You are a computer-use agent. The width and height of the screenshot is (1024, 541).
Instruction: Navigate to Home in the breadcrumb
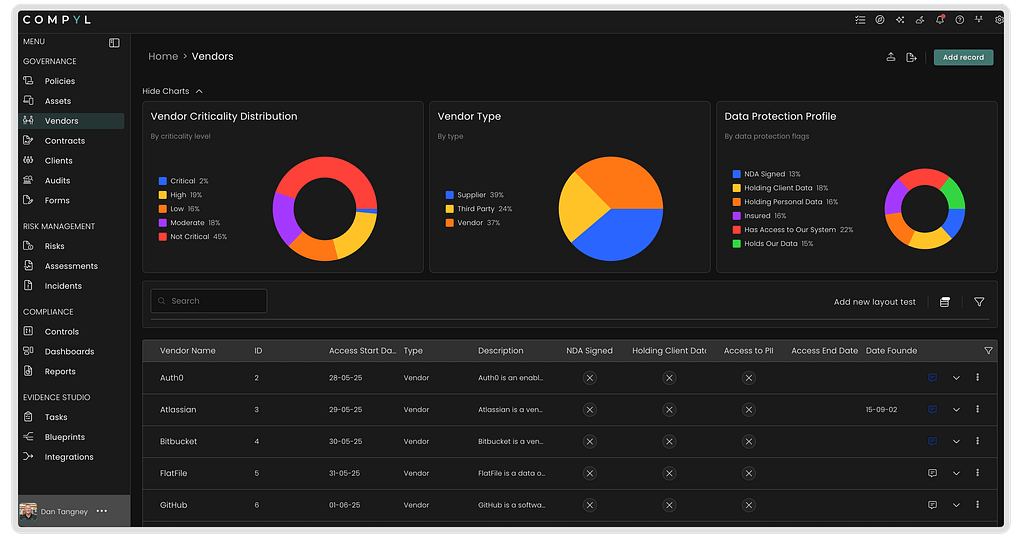click(x=163, y=57)
